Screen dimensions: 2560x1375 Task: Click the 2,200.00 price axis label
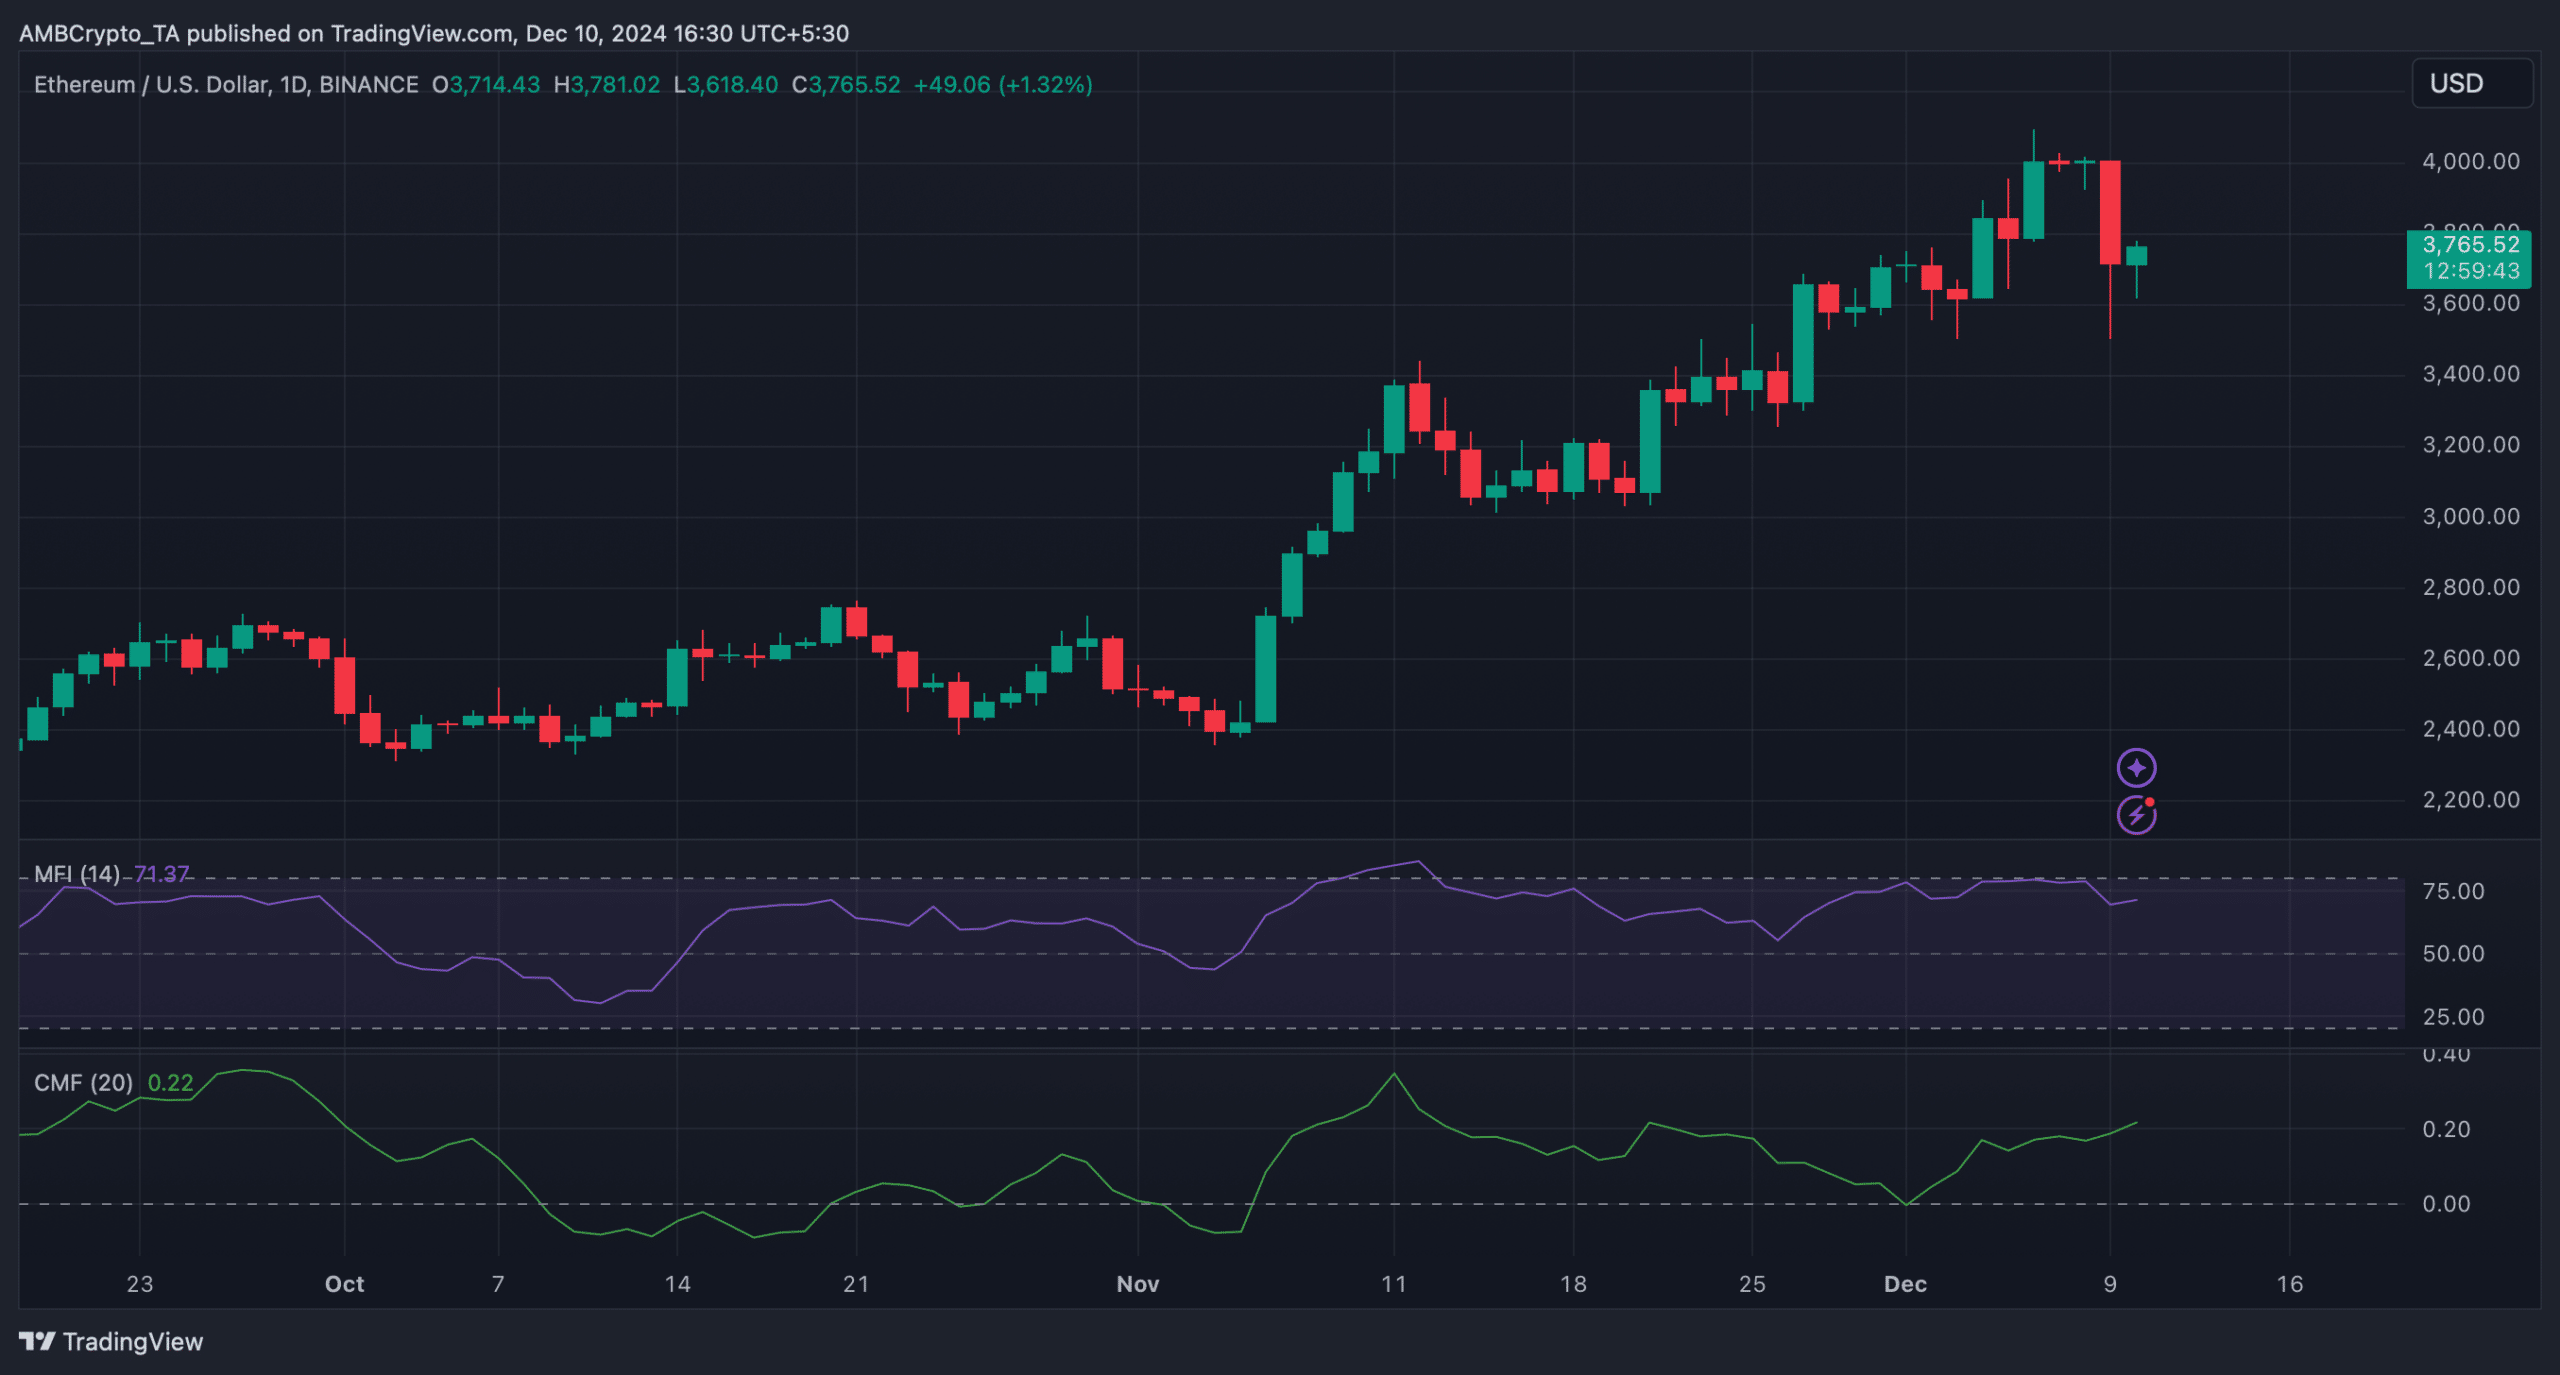2470,800
